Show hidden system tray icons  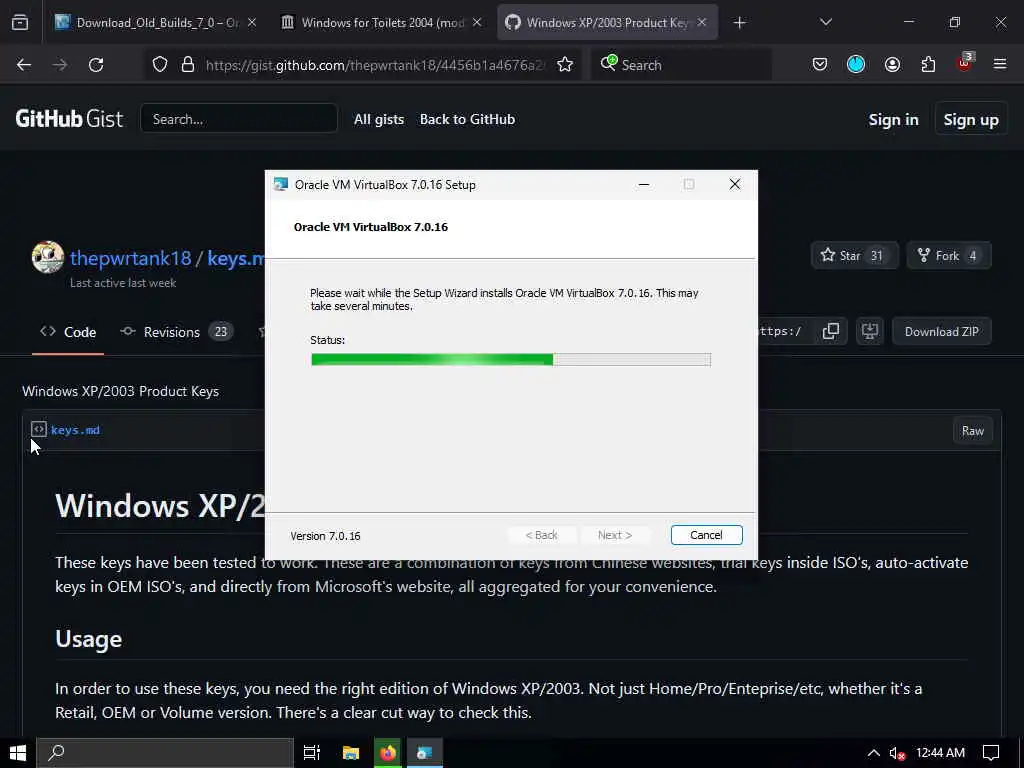click(873, 753)
